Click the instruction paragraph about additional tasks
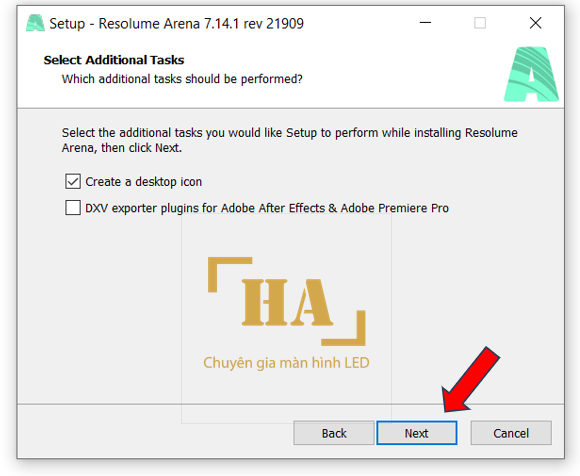 coord(290,140)
